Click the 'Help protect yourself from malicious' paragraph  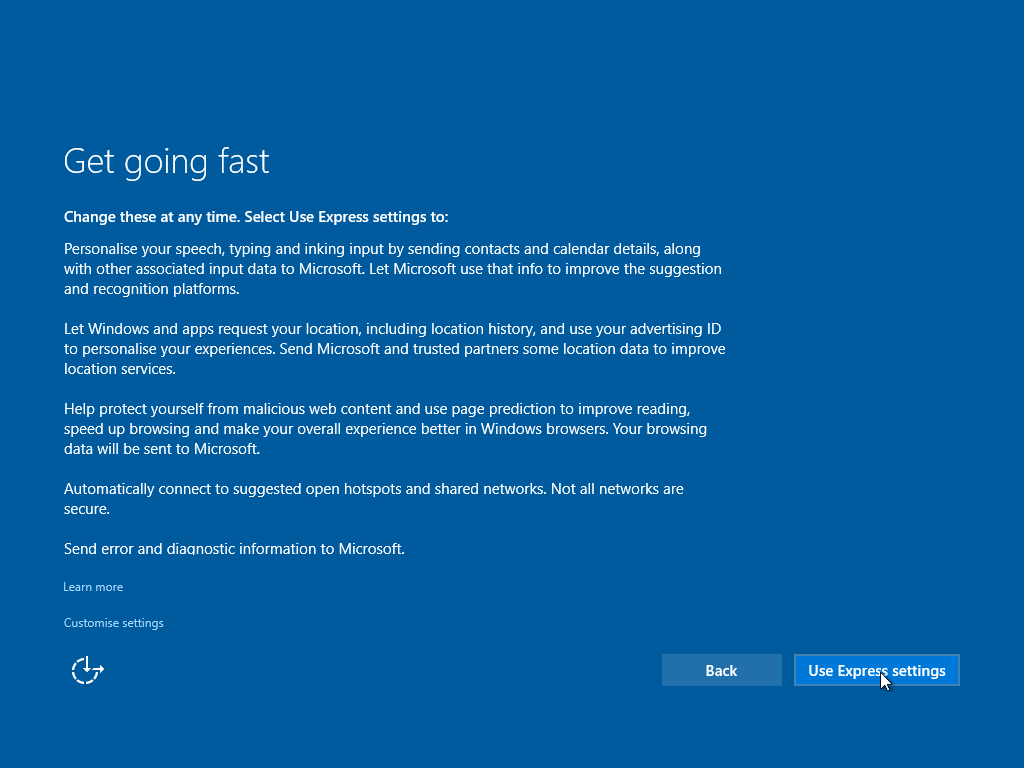(x=385, y=428)
